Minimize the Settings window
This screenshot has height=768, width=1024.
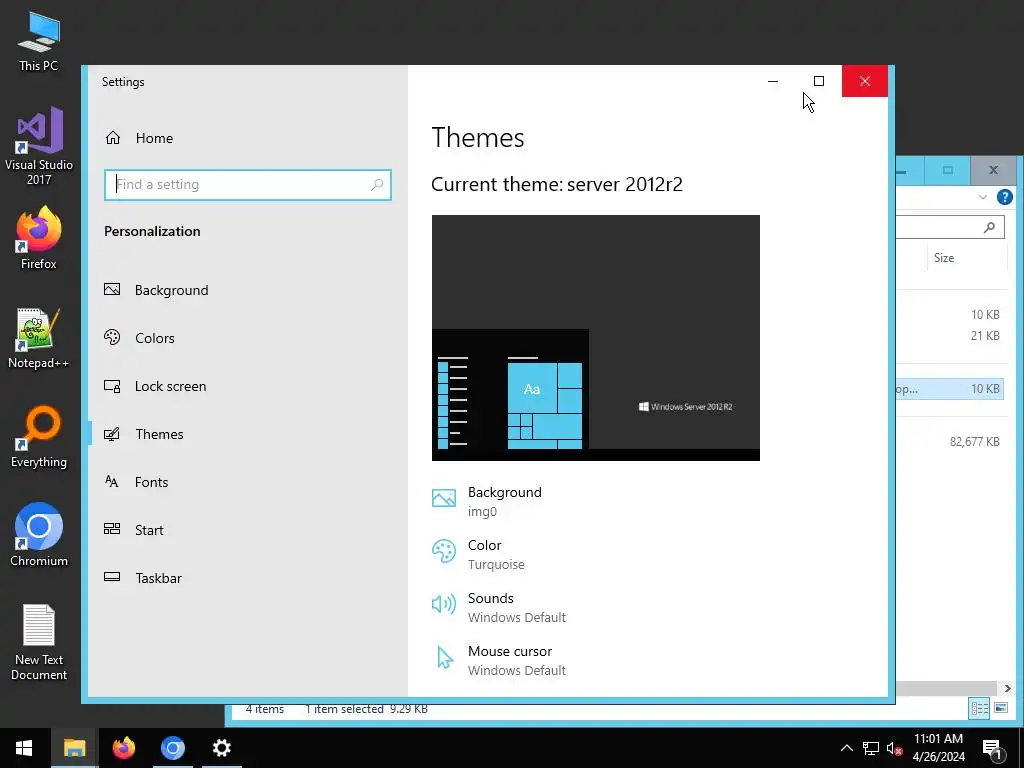(773, 81)
